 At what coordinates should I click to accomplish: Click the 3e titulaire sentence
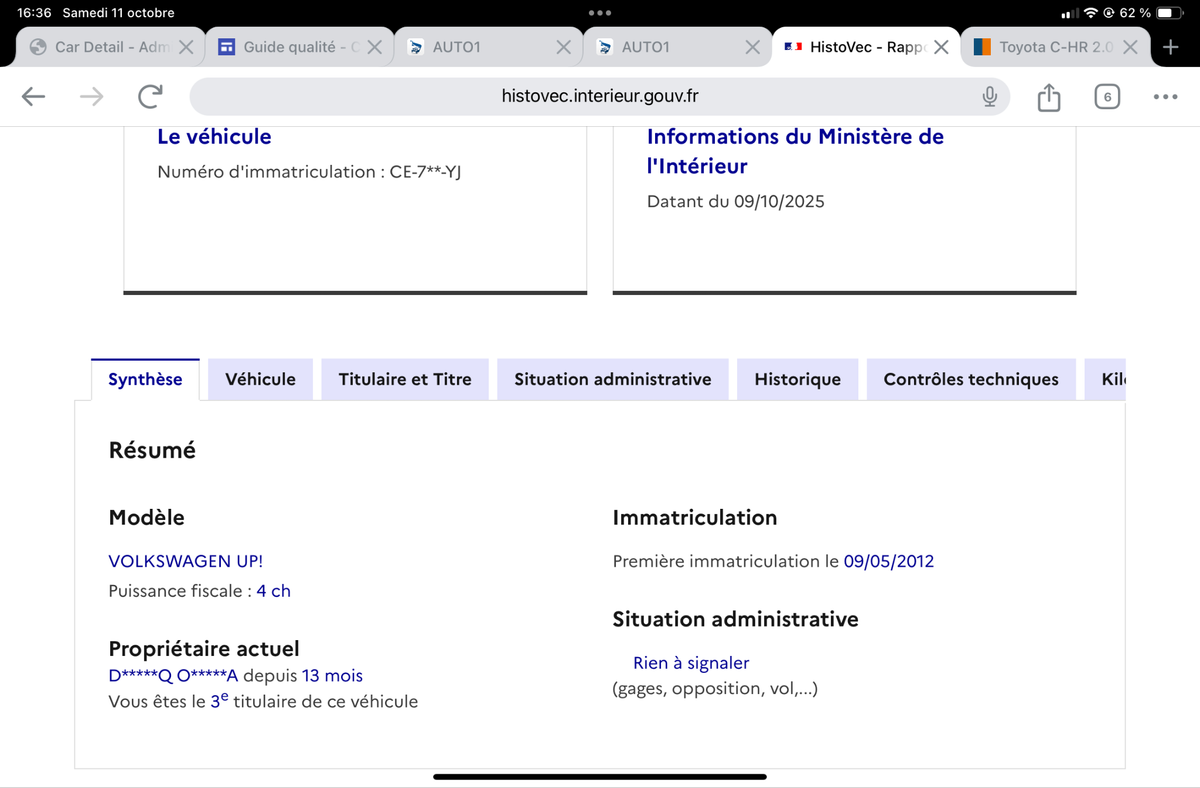[x=263, y=701]
